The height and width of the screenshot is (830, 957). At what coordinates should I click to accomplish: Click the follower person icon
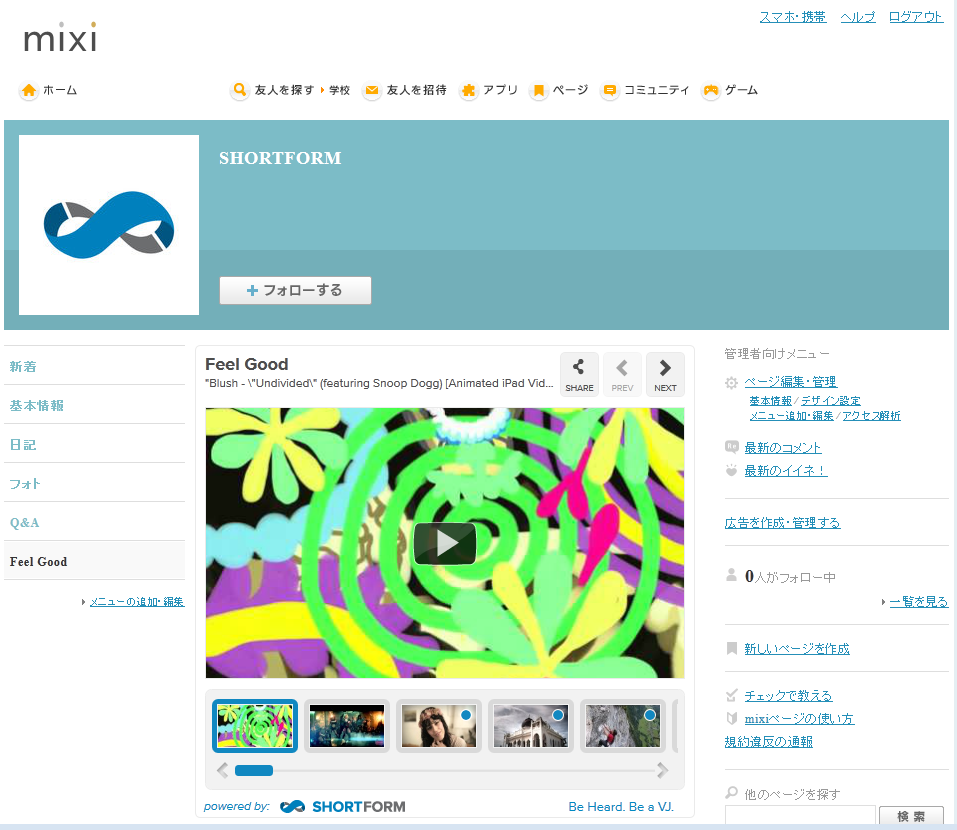731,576
